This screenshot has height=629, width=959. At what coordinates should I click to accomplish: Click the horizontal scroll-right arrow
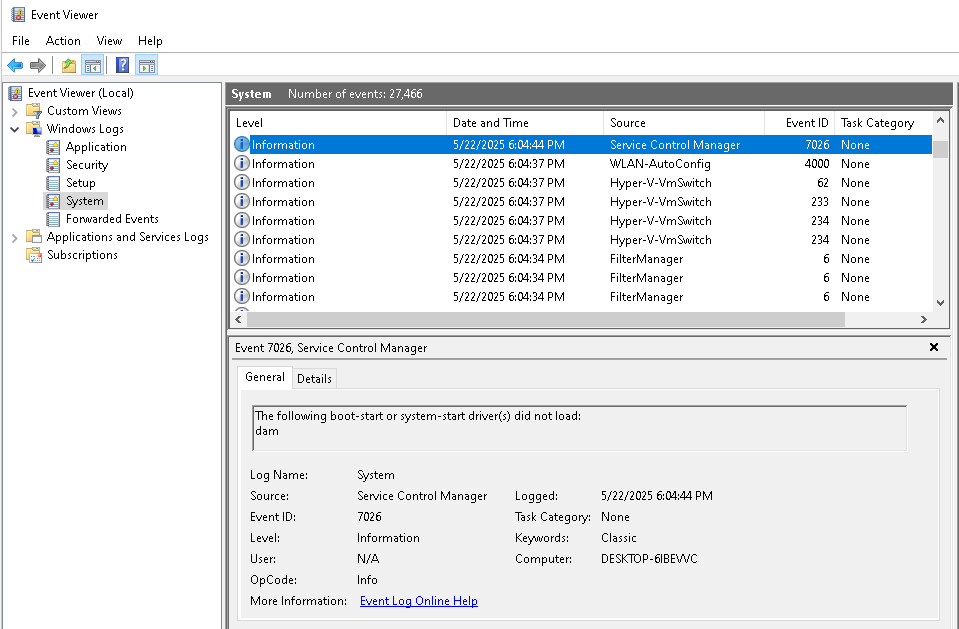point(924,319)
